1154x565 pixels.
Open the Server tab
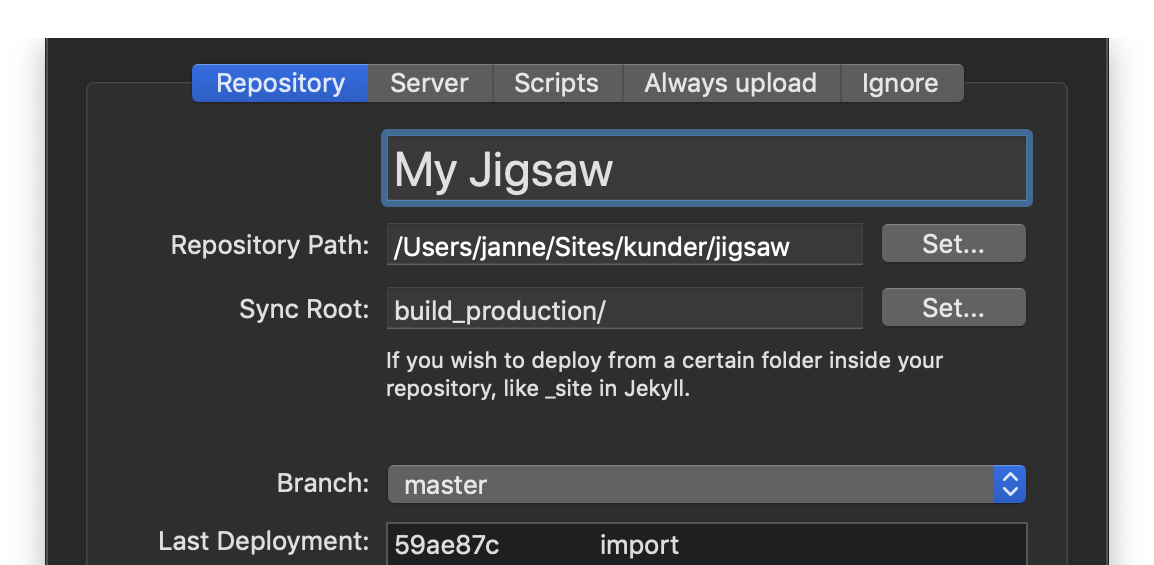[430, 83]
